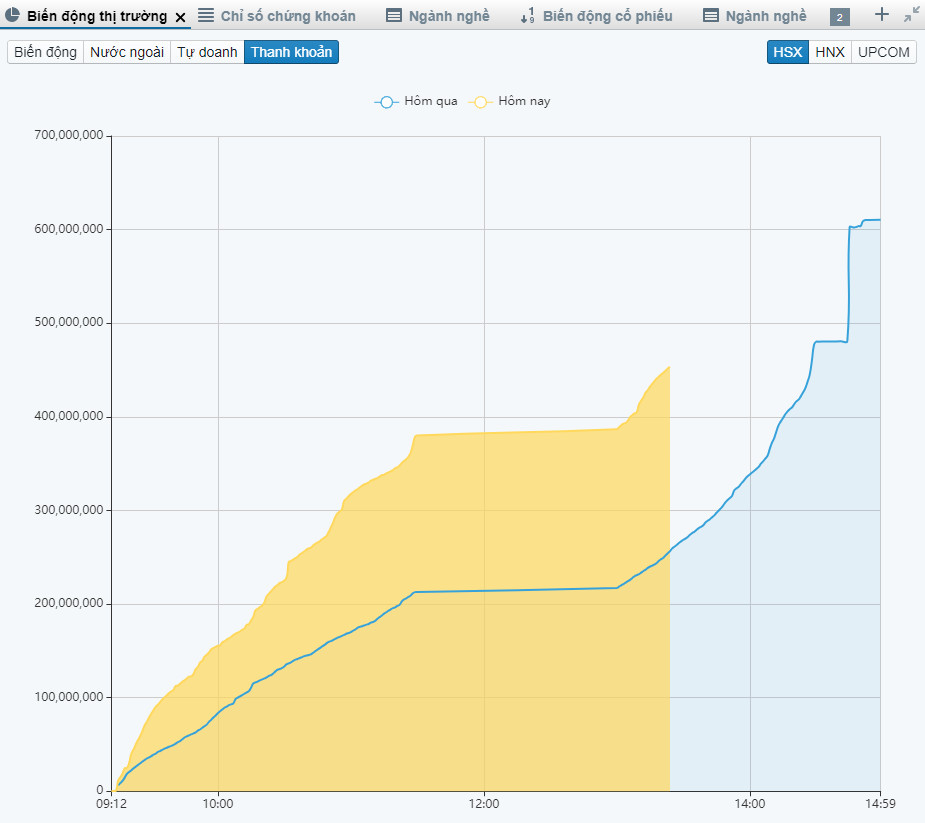Screen dimensions: 925x823
Task: Open the hidden tabs list via the 2 badge
Action: pyautogui.click(x=840, y=17)
